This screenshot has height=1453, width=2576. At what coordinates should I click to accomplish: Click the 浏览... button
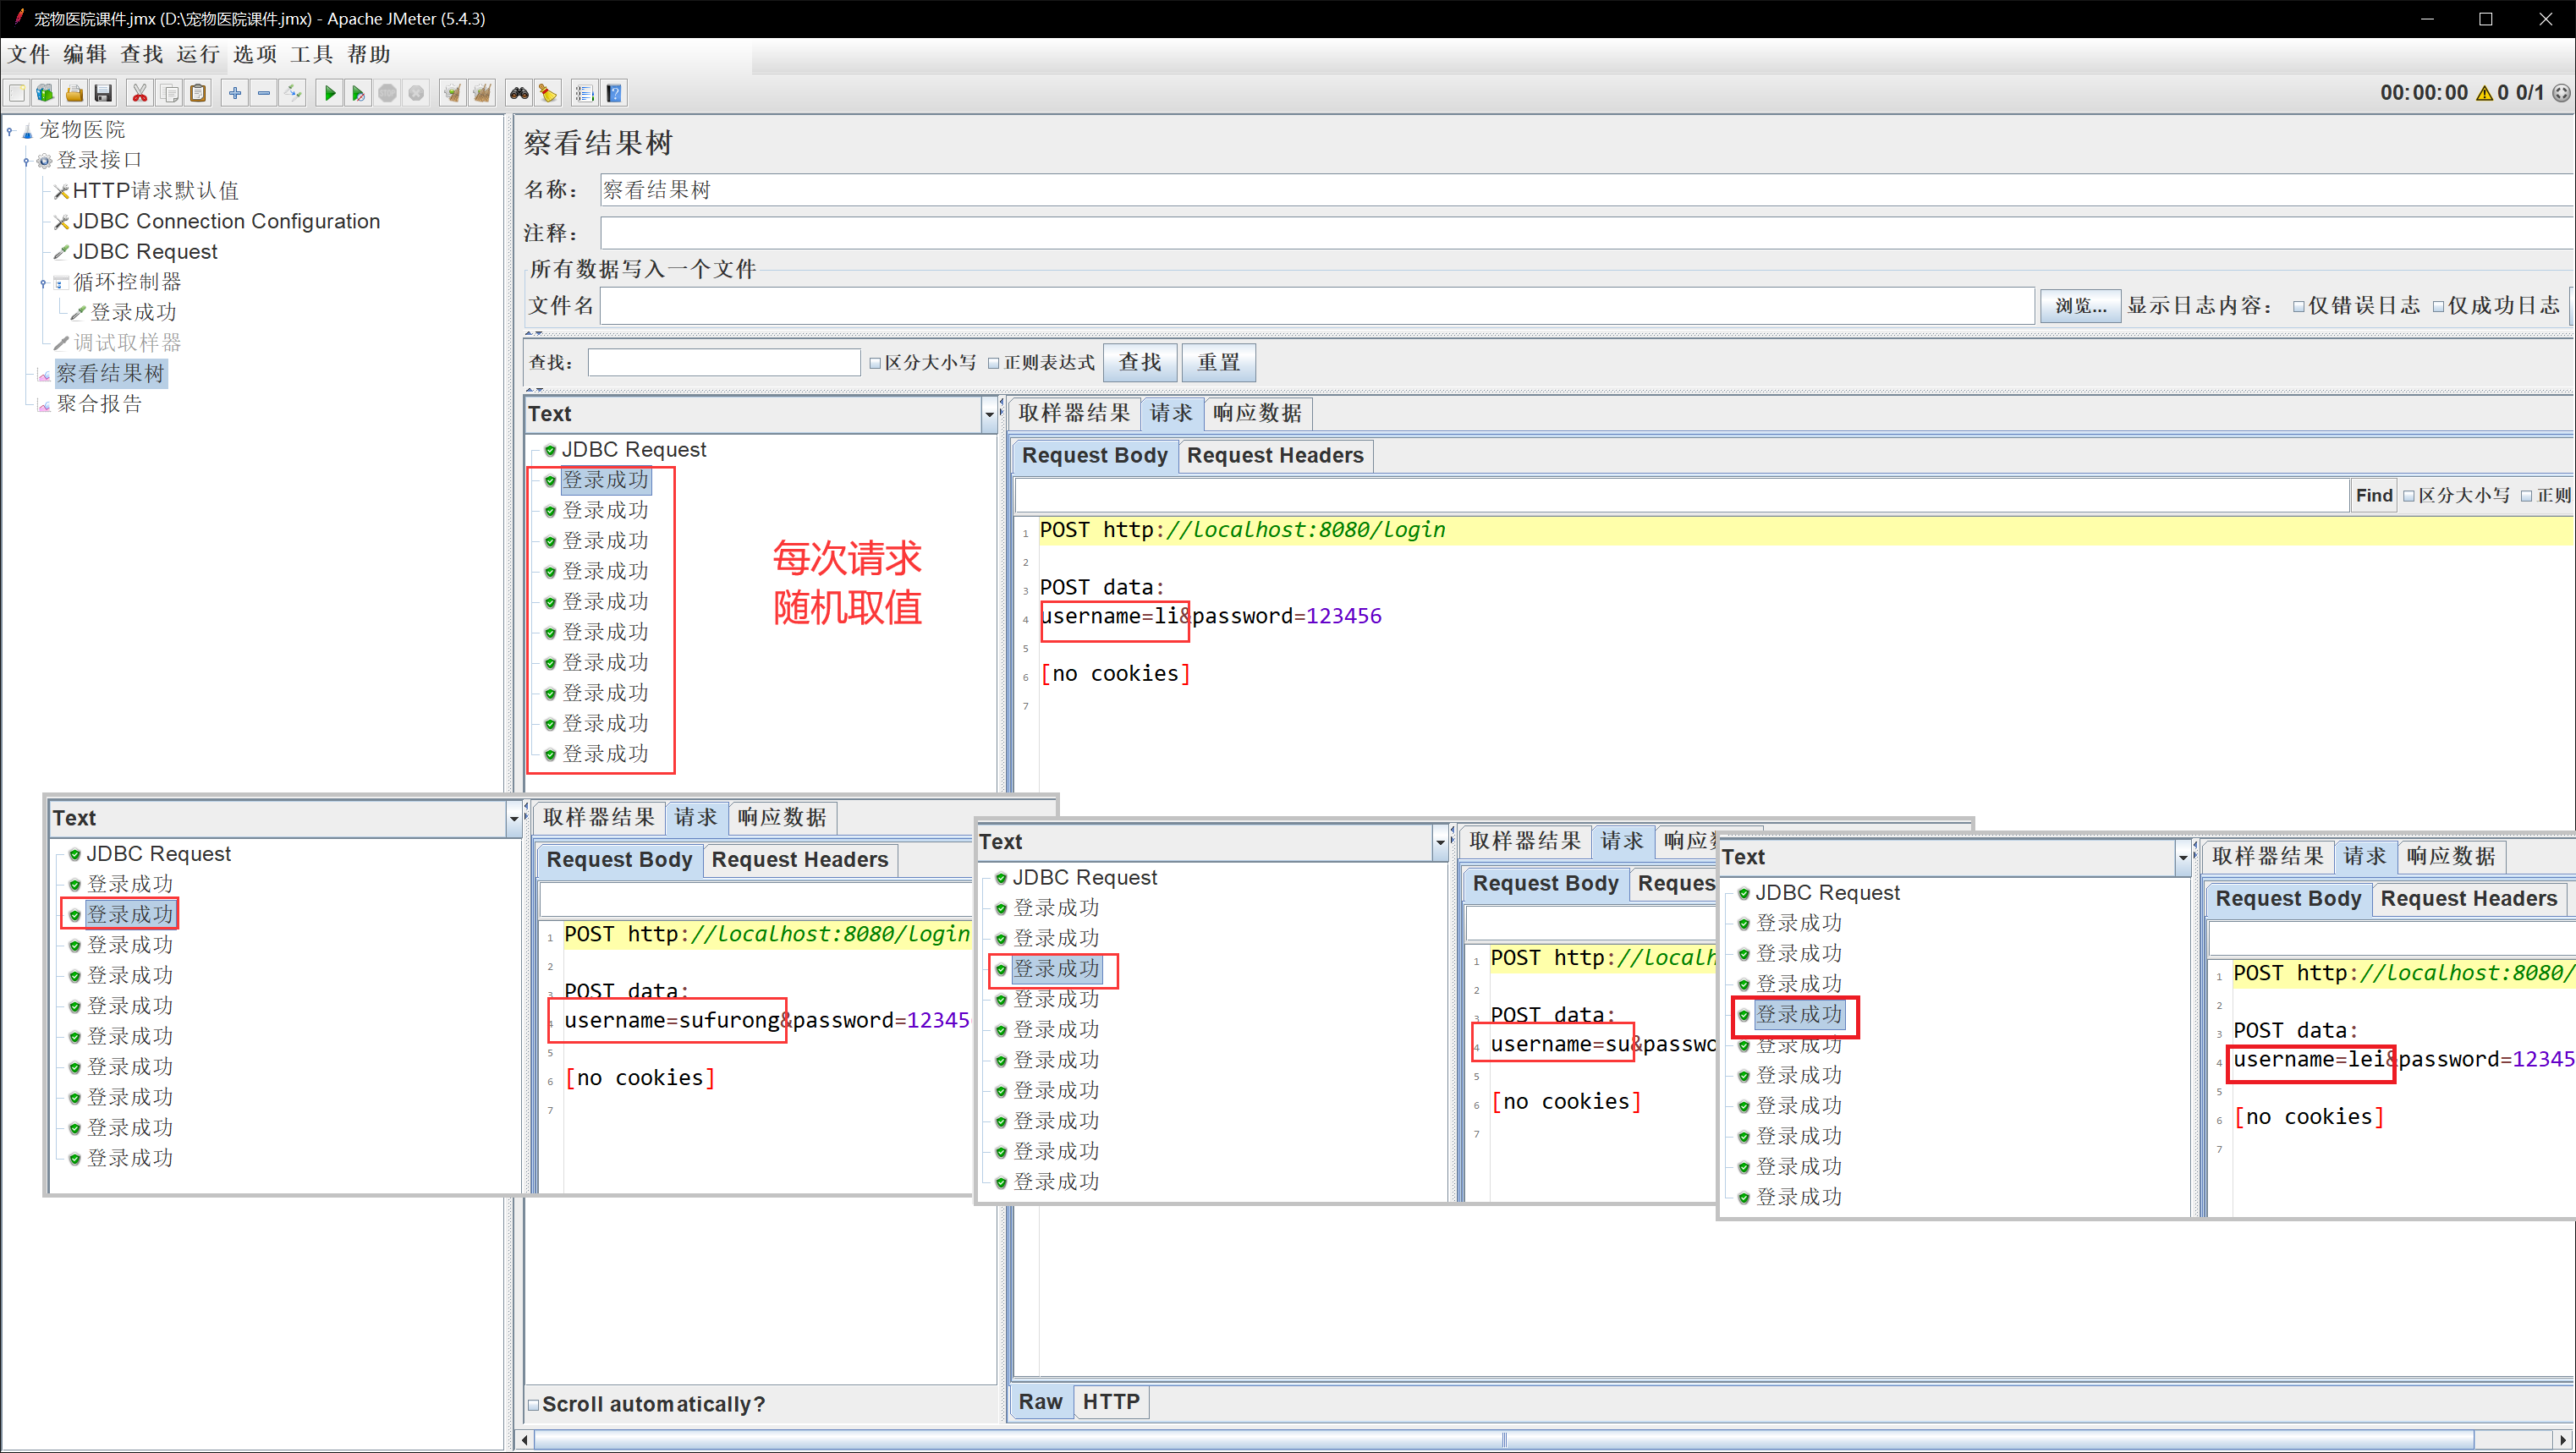click(x=2080, y=306)
